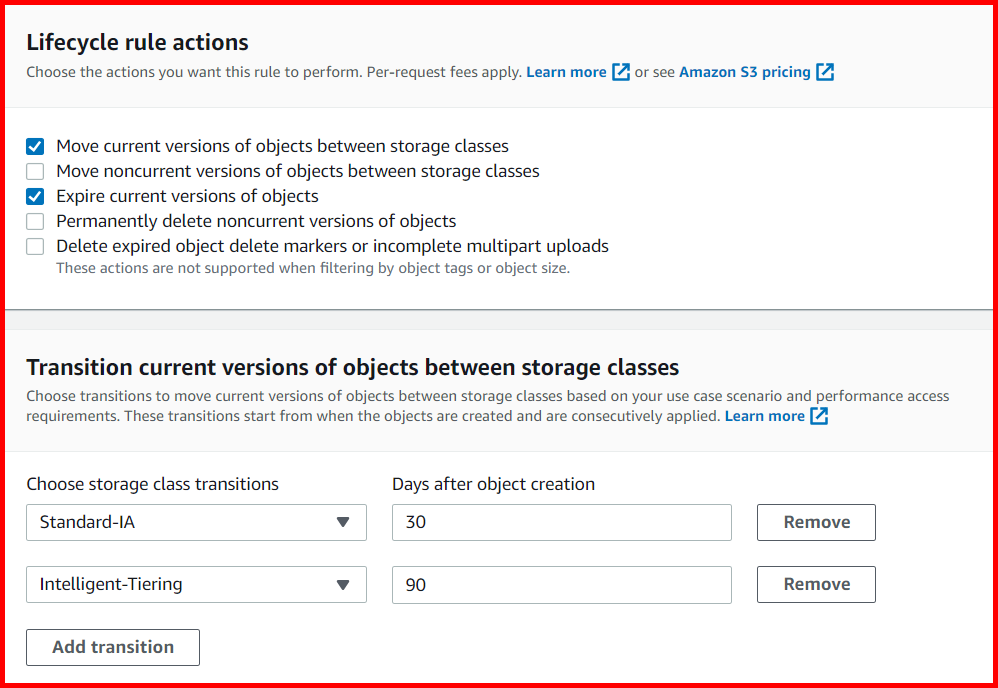The width and height of the screenshot is (998, 688).
Task: Click the external link icon after transitions Learn more text
Action: [x=819, y=416]
